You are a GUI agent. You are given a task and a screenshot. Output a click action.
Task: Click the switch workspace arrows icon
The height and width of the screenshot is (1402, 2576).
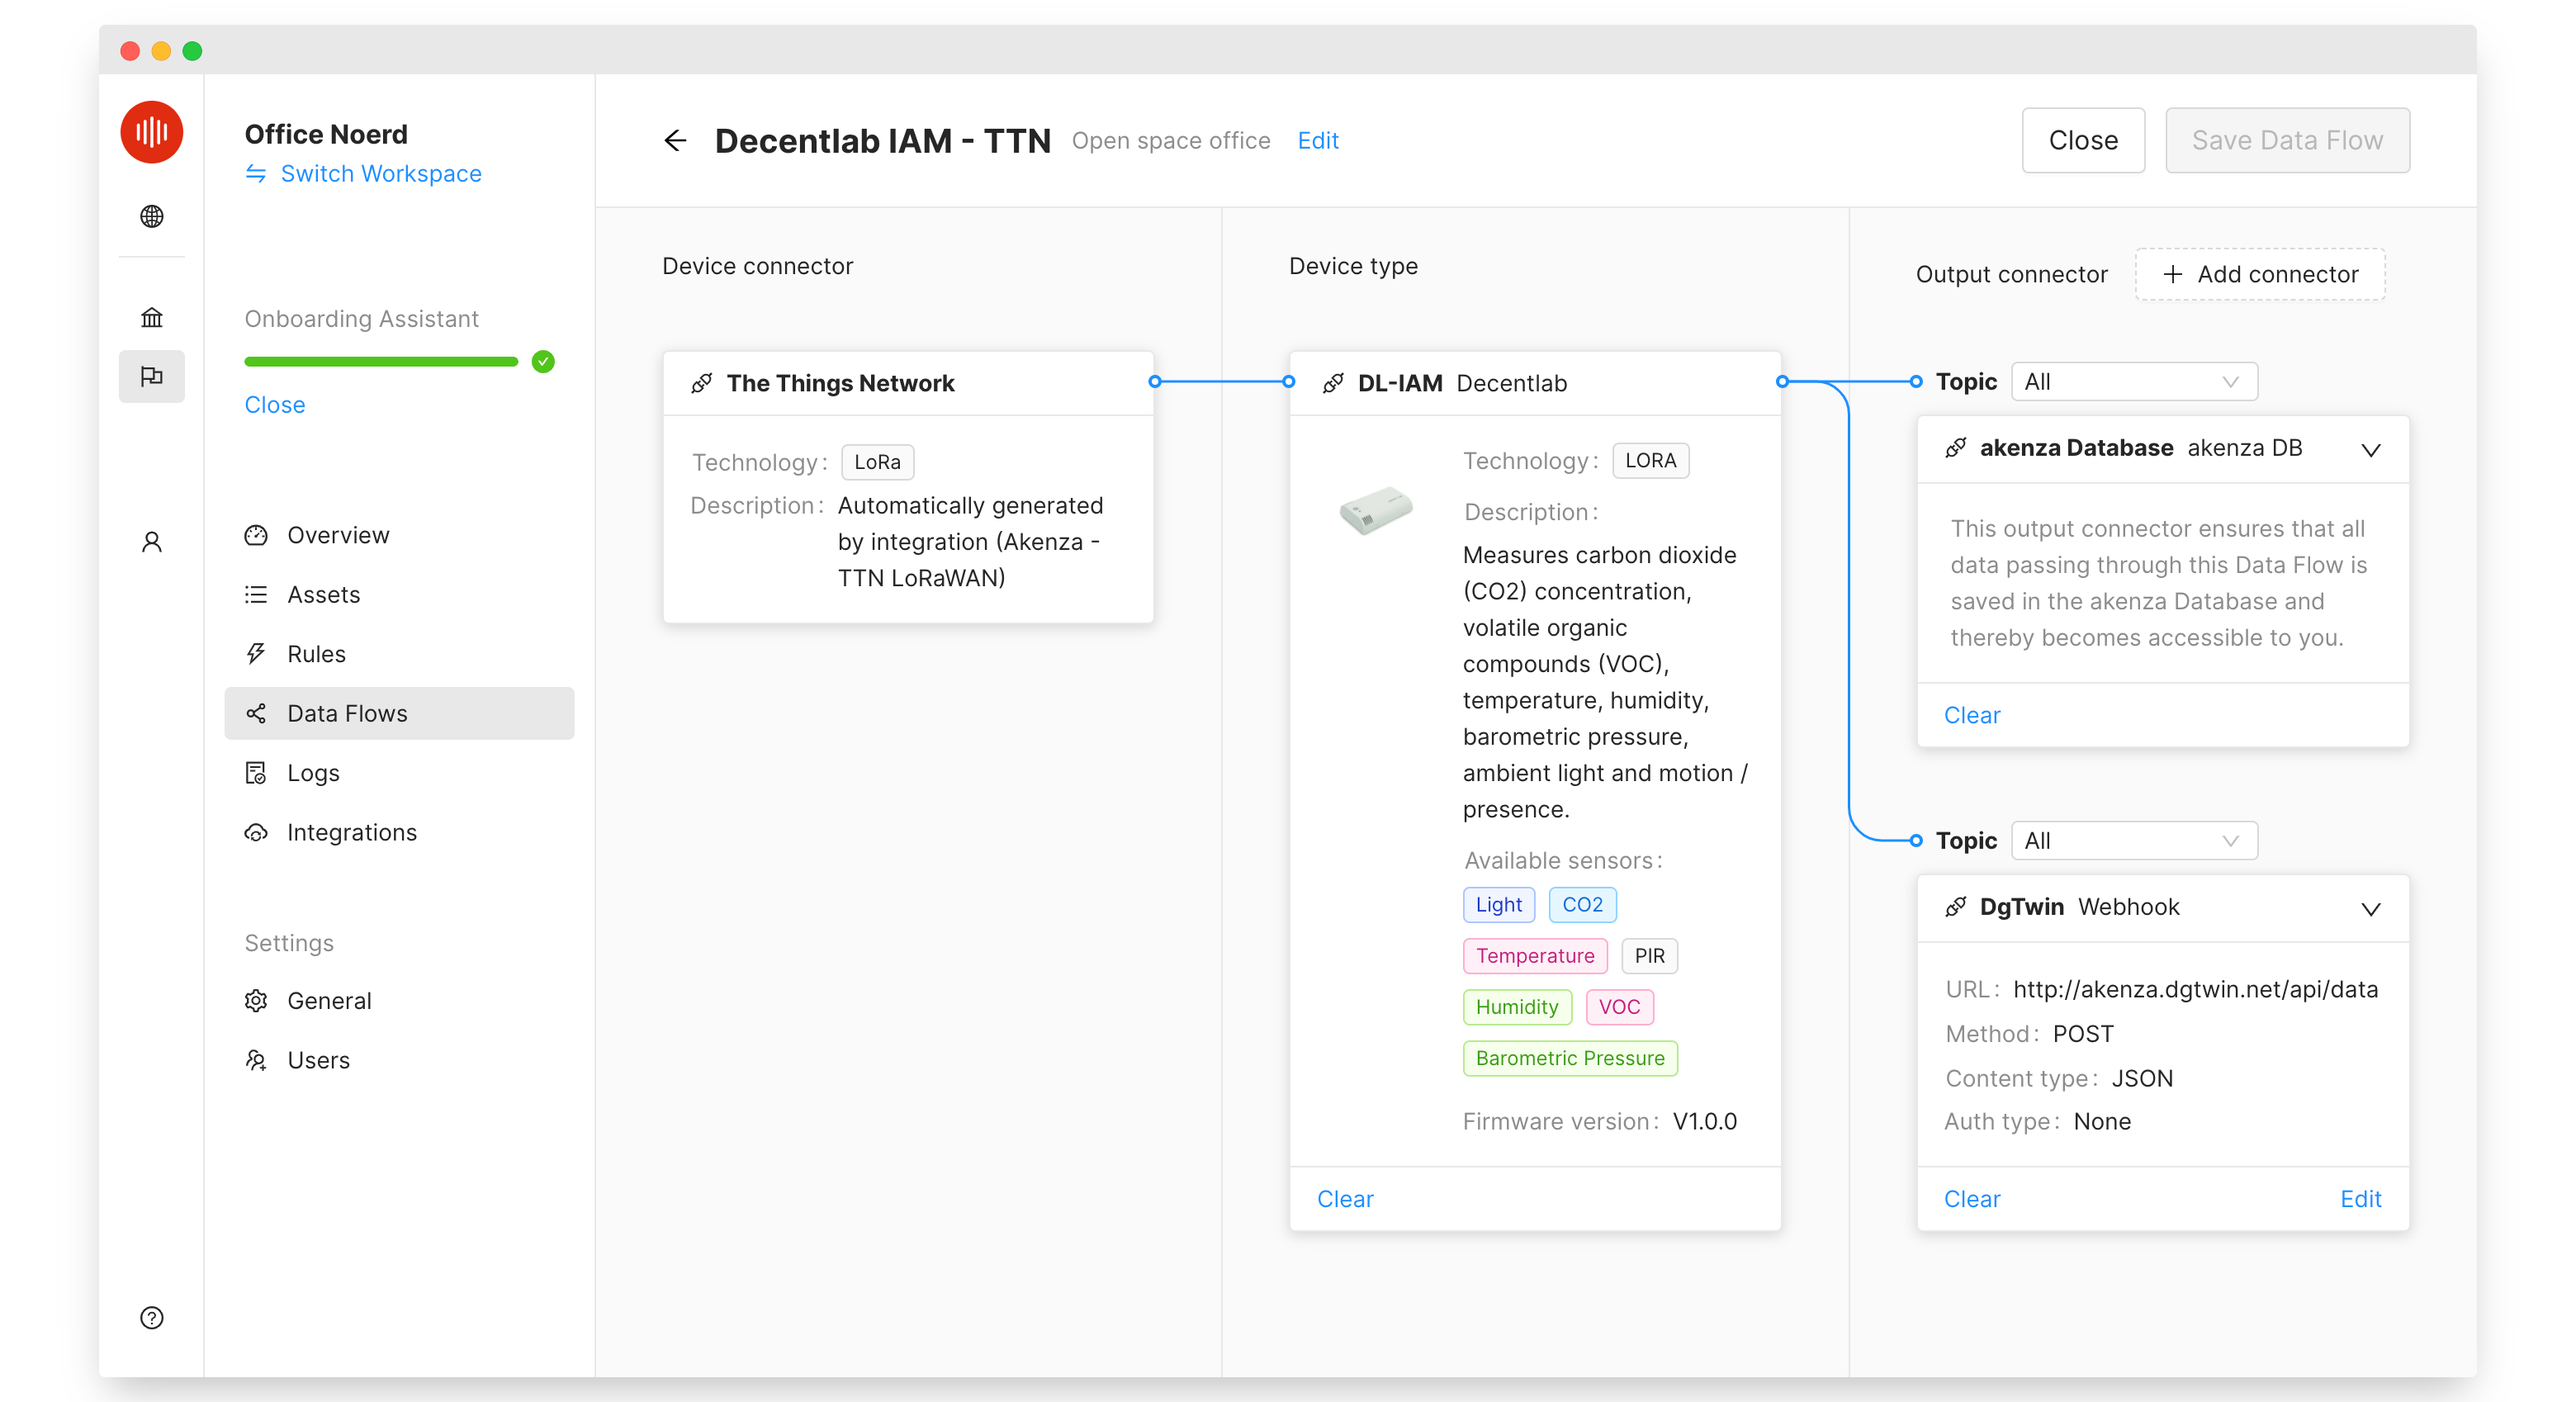click(x=256, y=174)
